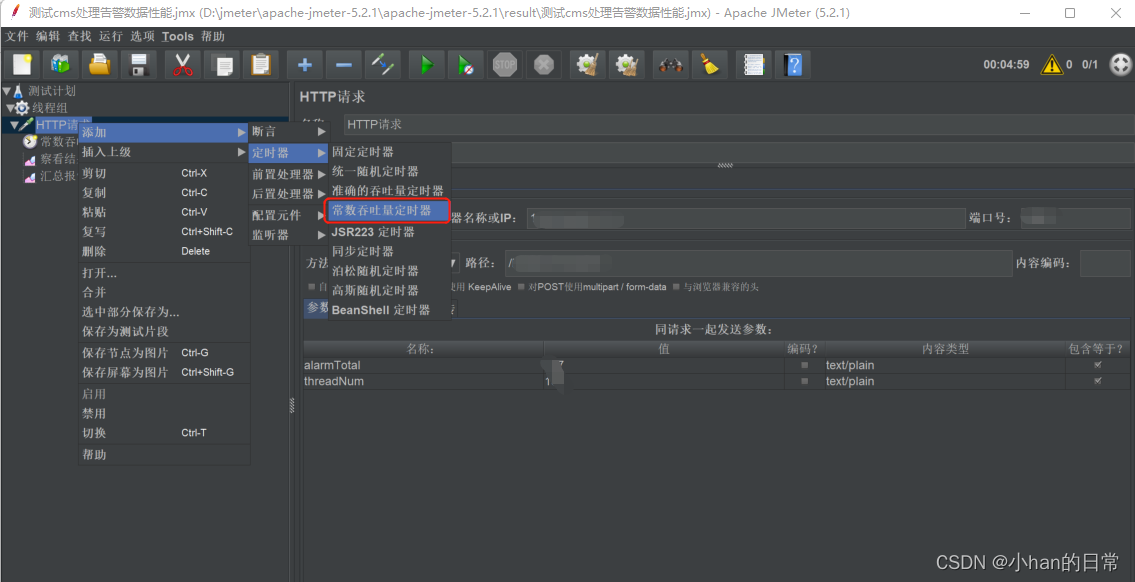Click the Toggle enable/disable toolbar icon
The height and width of the screenshot is (582, 1135).
click(x=381, y=65)
